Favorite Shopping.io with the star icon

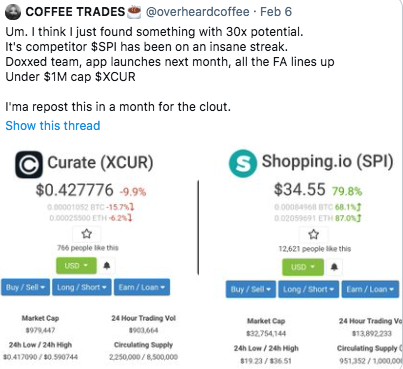[x=313, y=234]
